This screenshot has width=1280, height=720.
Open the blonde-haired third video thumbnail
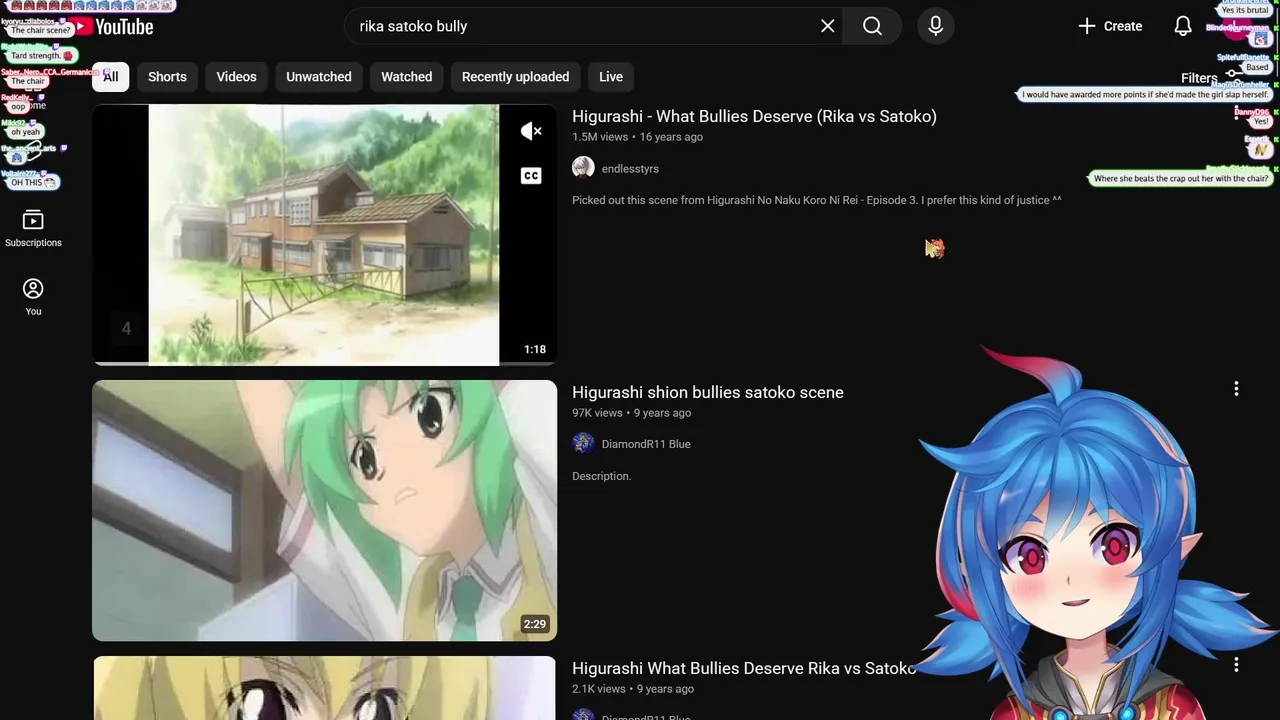click(x=324, y=688)
